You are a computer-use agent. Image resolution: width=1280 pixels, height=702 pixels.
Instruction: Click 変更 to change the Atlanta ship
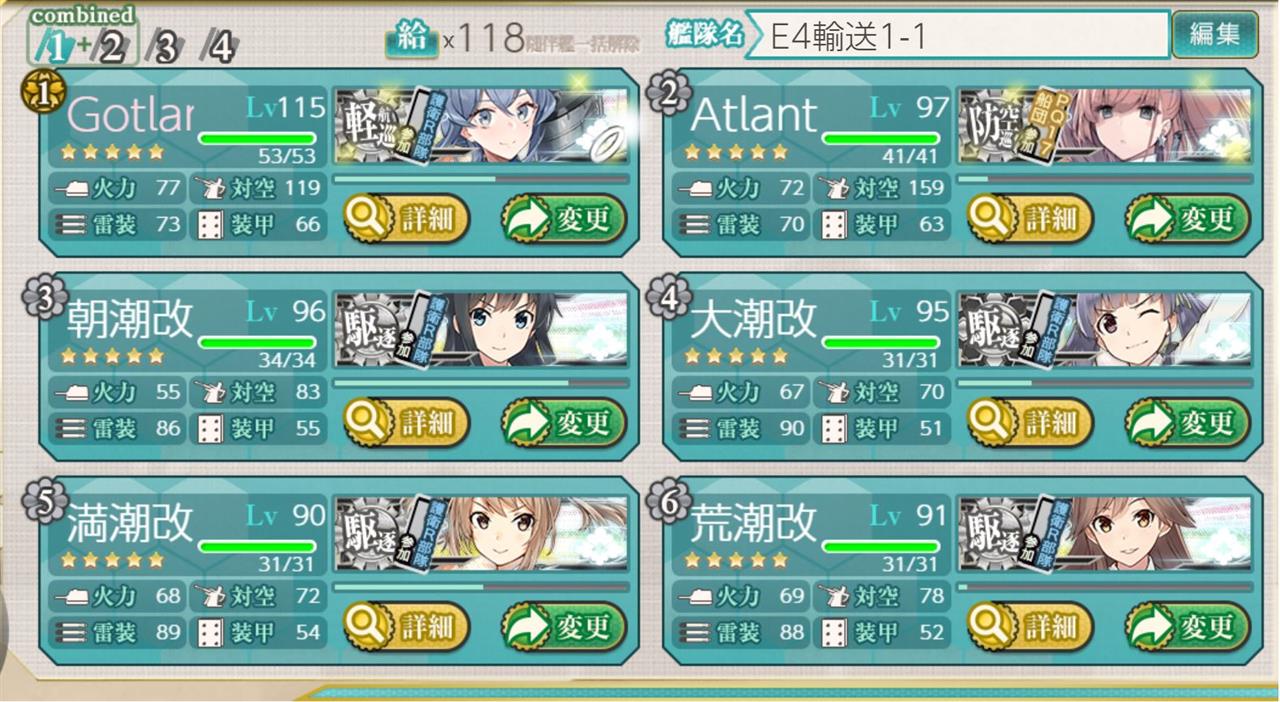point(1187,219)
